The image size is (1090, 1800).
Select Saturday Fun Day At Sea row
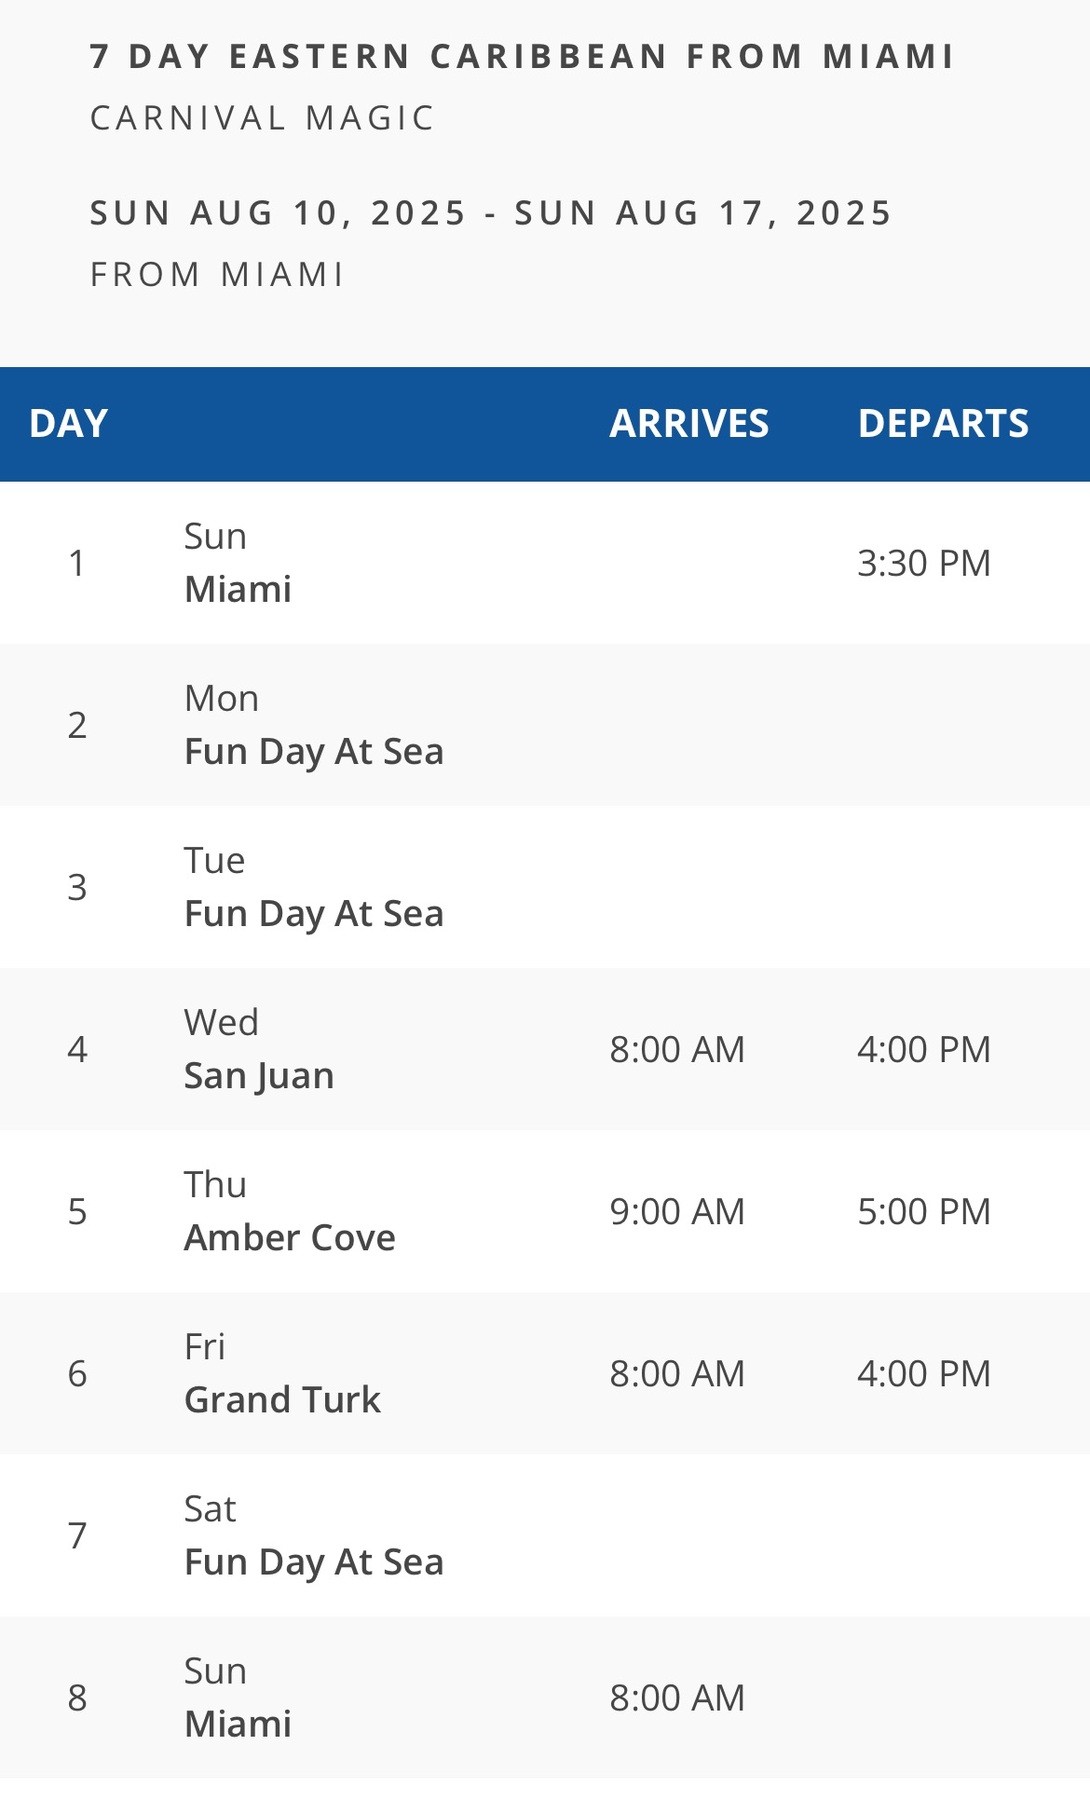coord(545,1535)
